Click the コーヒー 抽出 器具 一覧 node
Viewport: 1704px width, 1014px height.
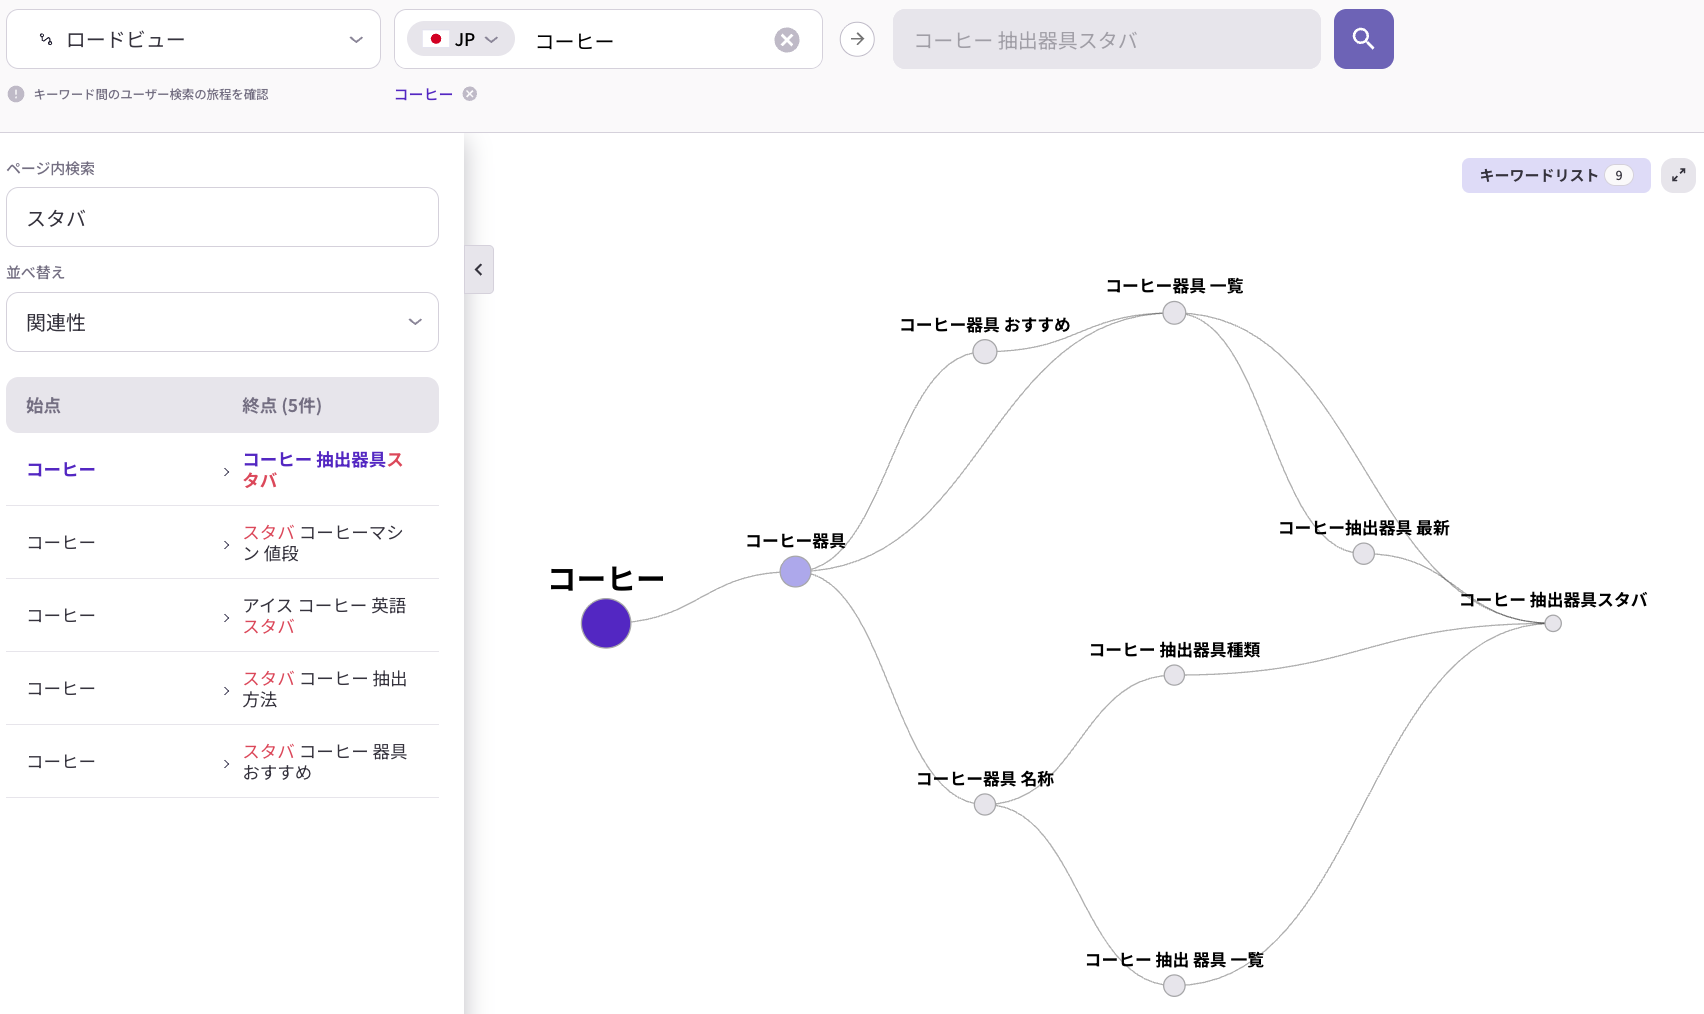pos(1174,986)
